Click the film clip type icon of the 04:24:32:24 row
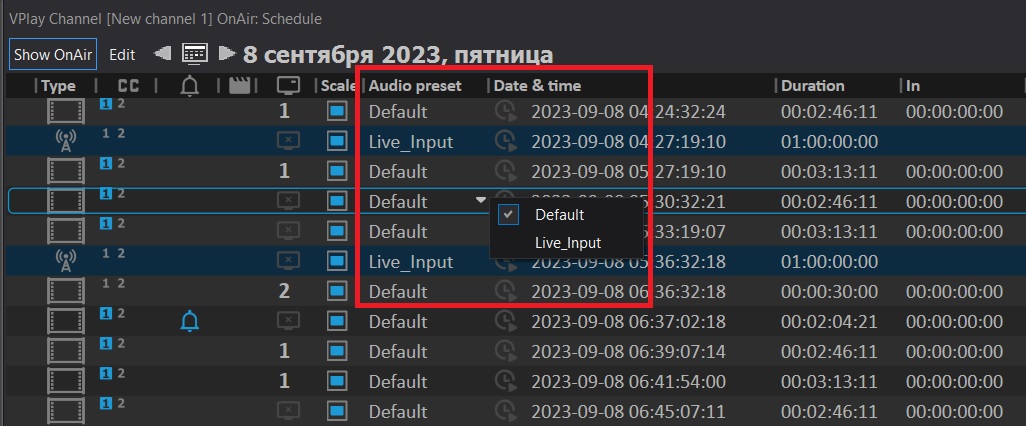 click(65, 112)
